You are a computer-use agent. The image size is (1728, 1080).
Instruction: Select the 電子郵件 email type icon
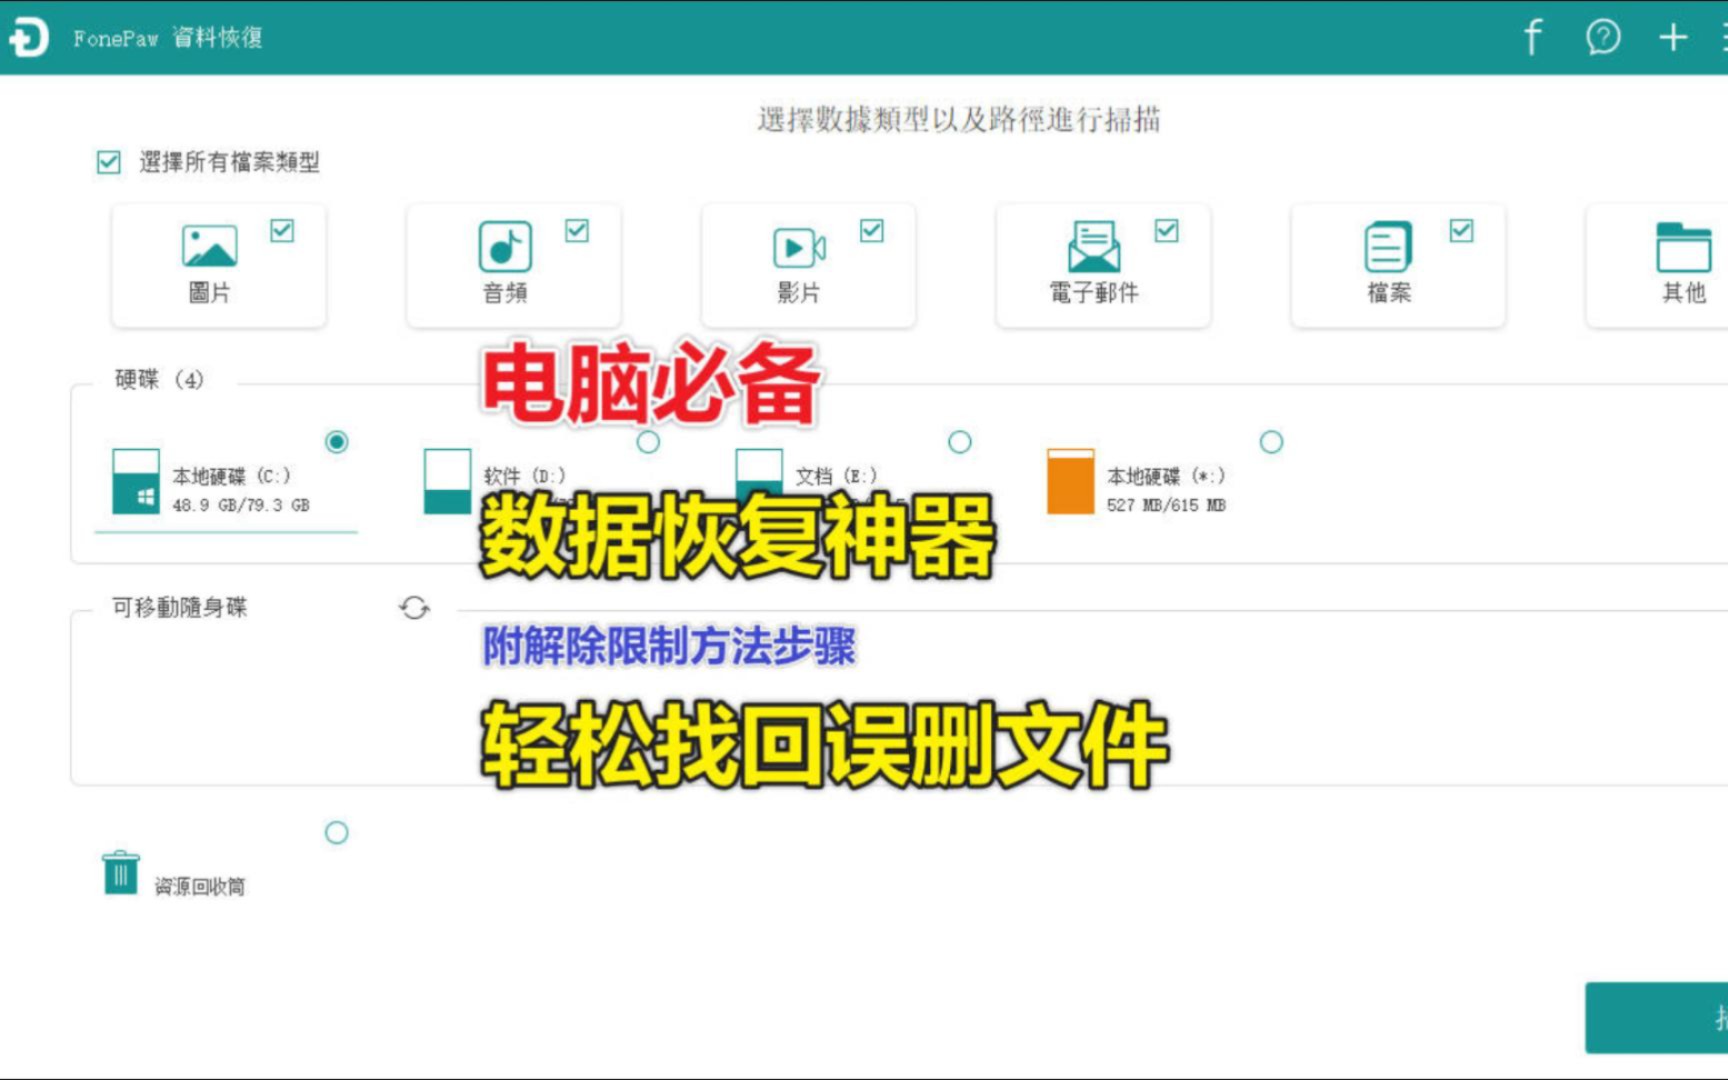(1094, 246)
